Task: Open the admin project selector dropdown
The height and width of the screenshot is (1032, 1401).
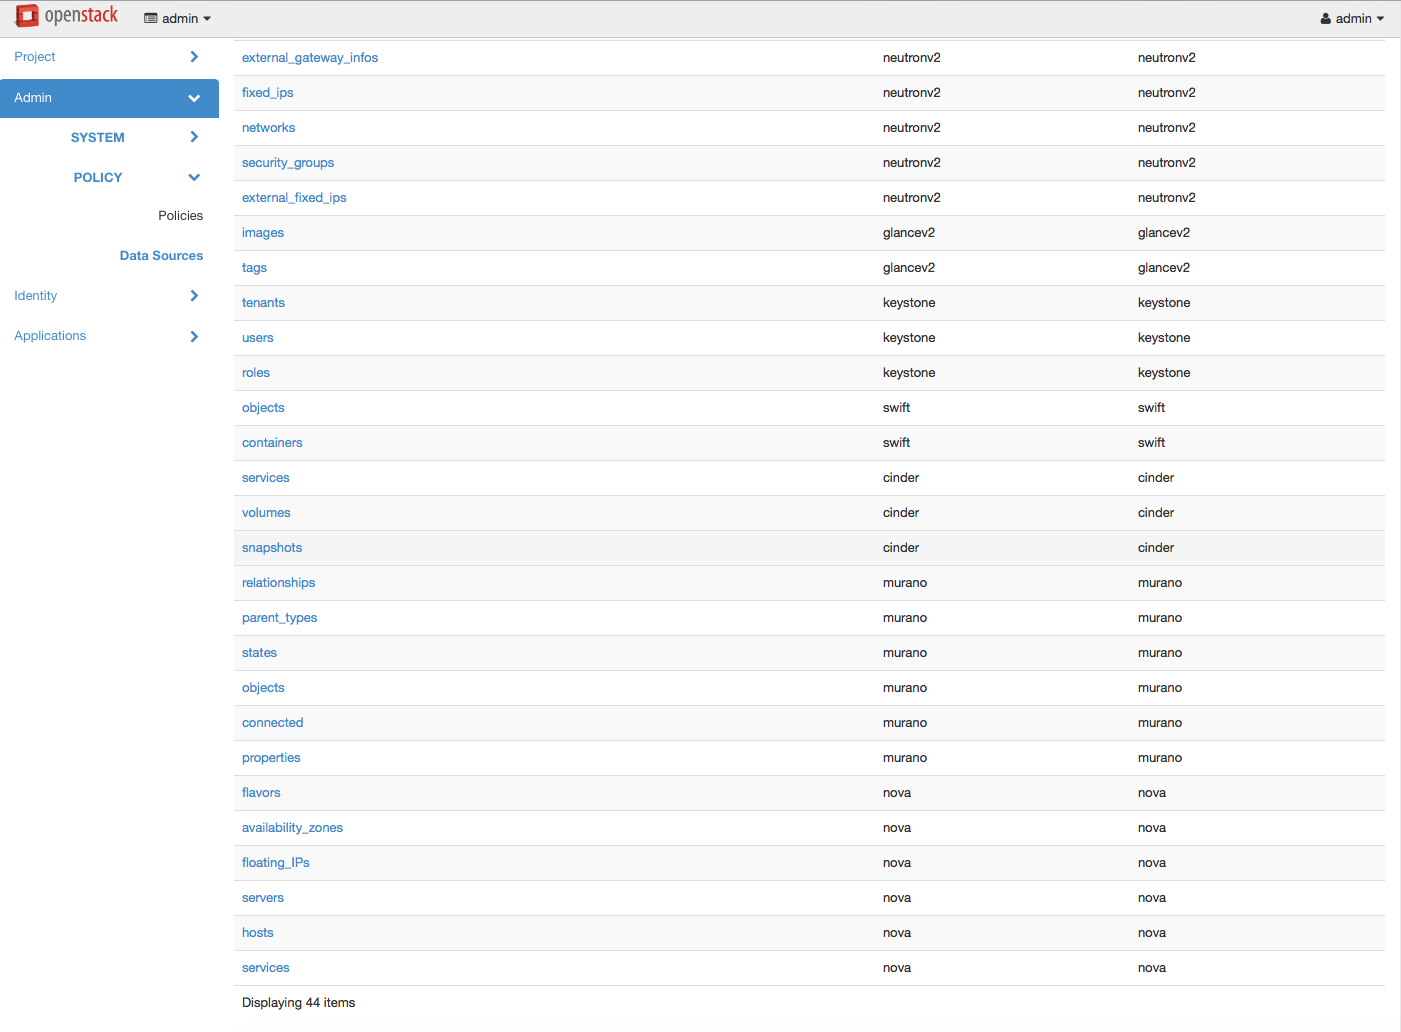Action: tap(178, 18)
